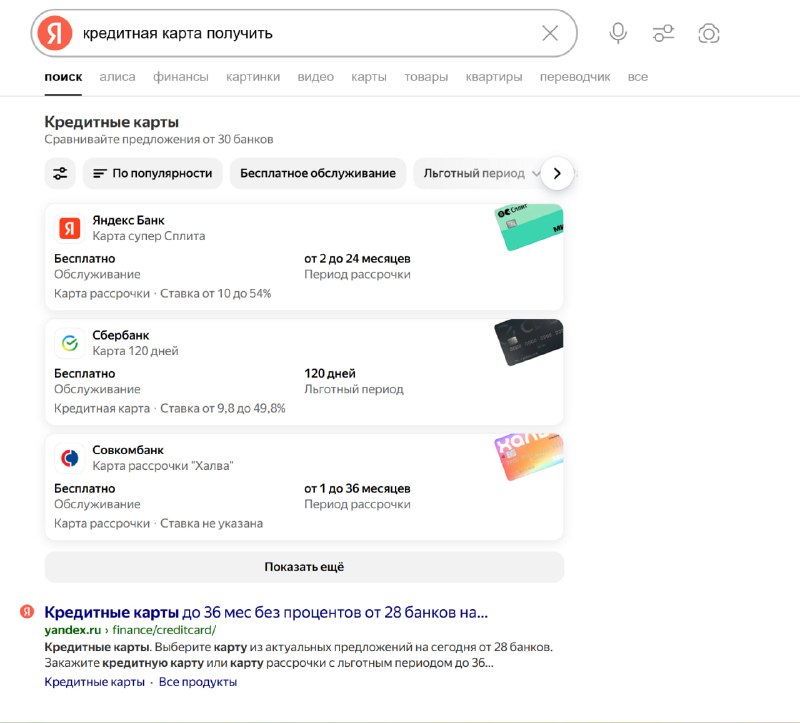Click 'Карта 120 дней' text
Screen dimensions: 800x723
tap(135, 351)
